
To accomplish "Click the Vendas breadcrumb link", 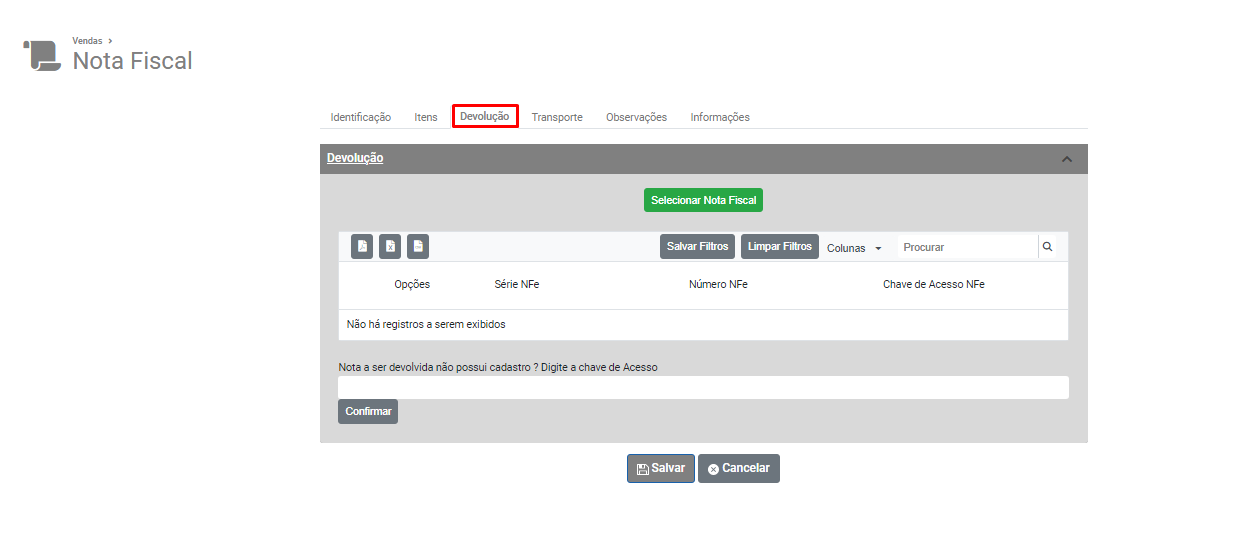I will click(x=87, y=41).
